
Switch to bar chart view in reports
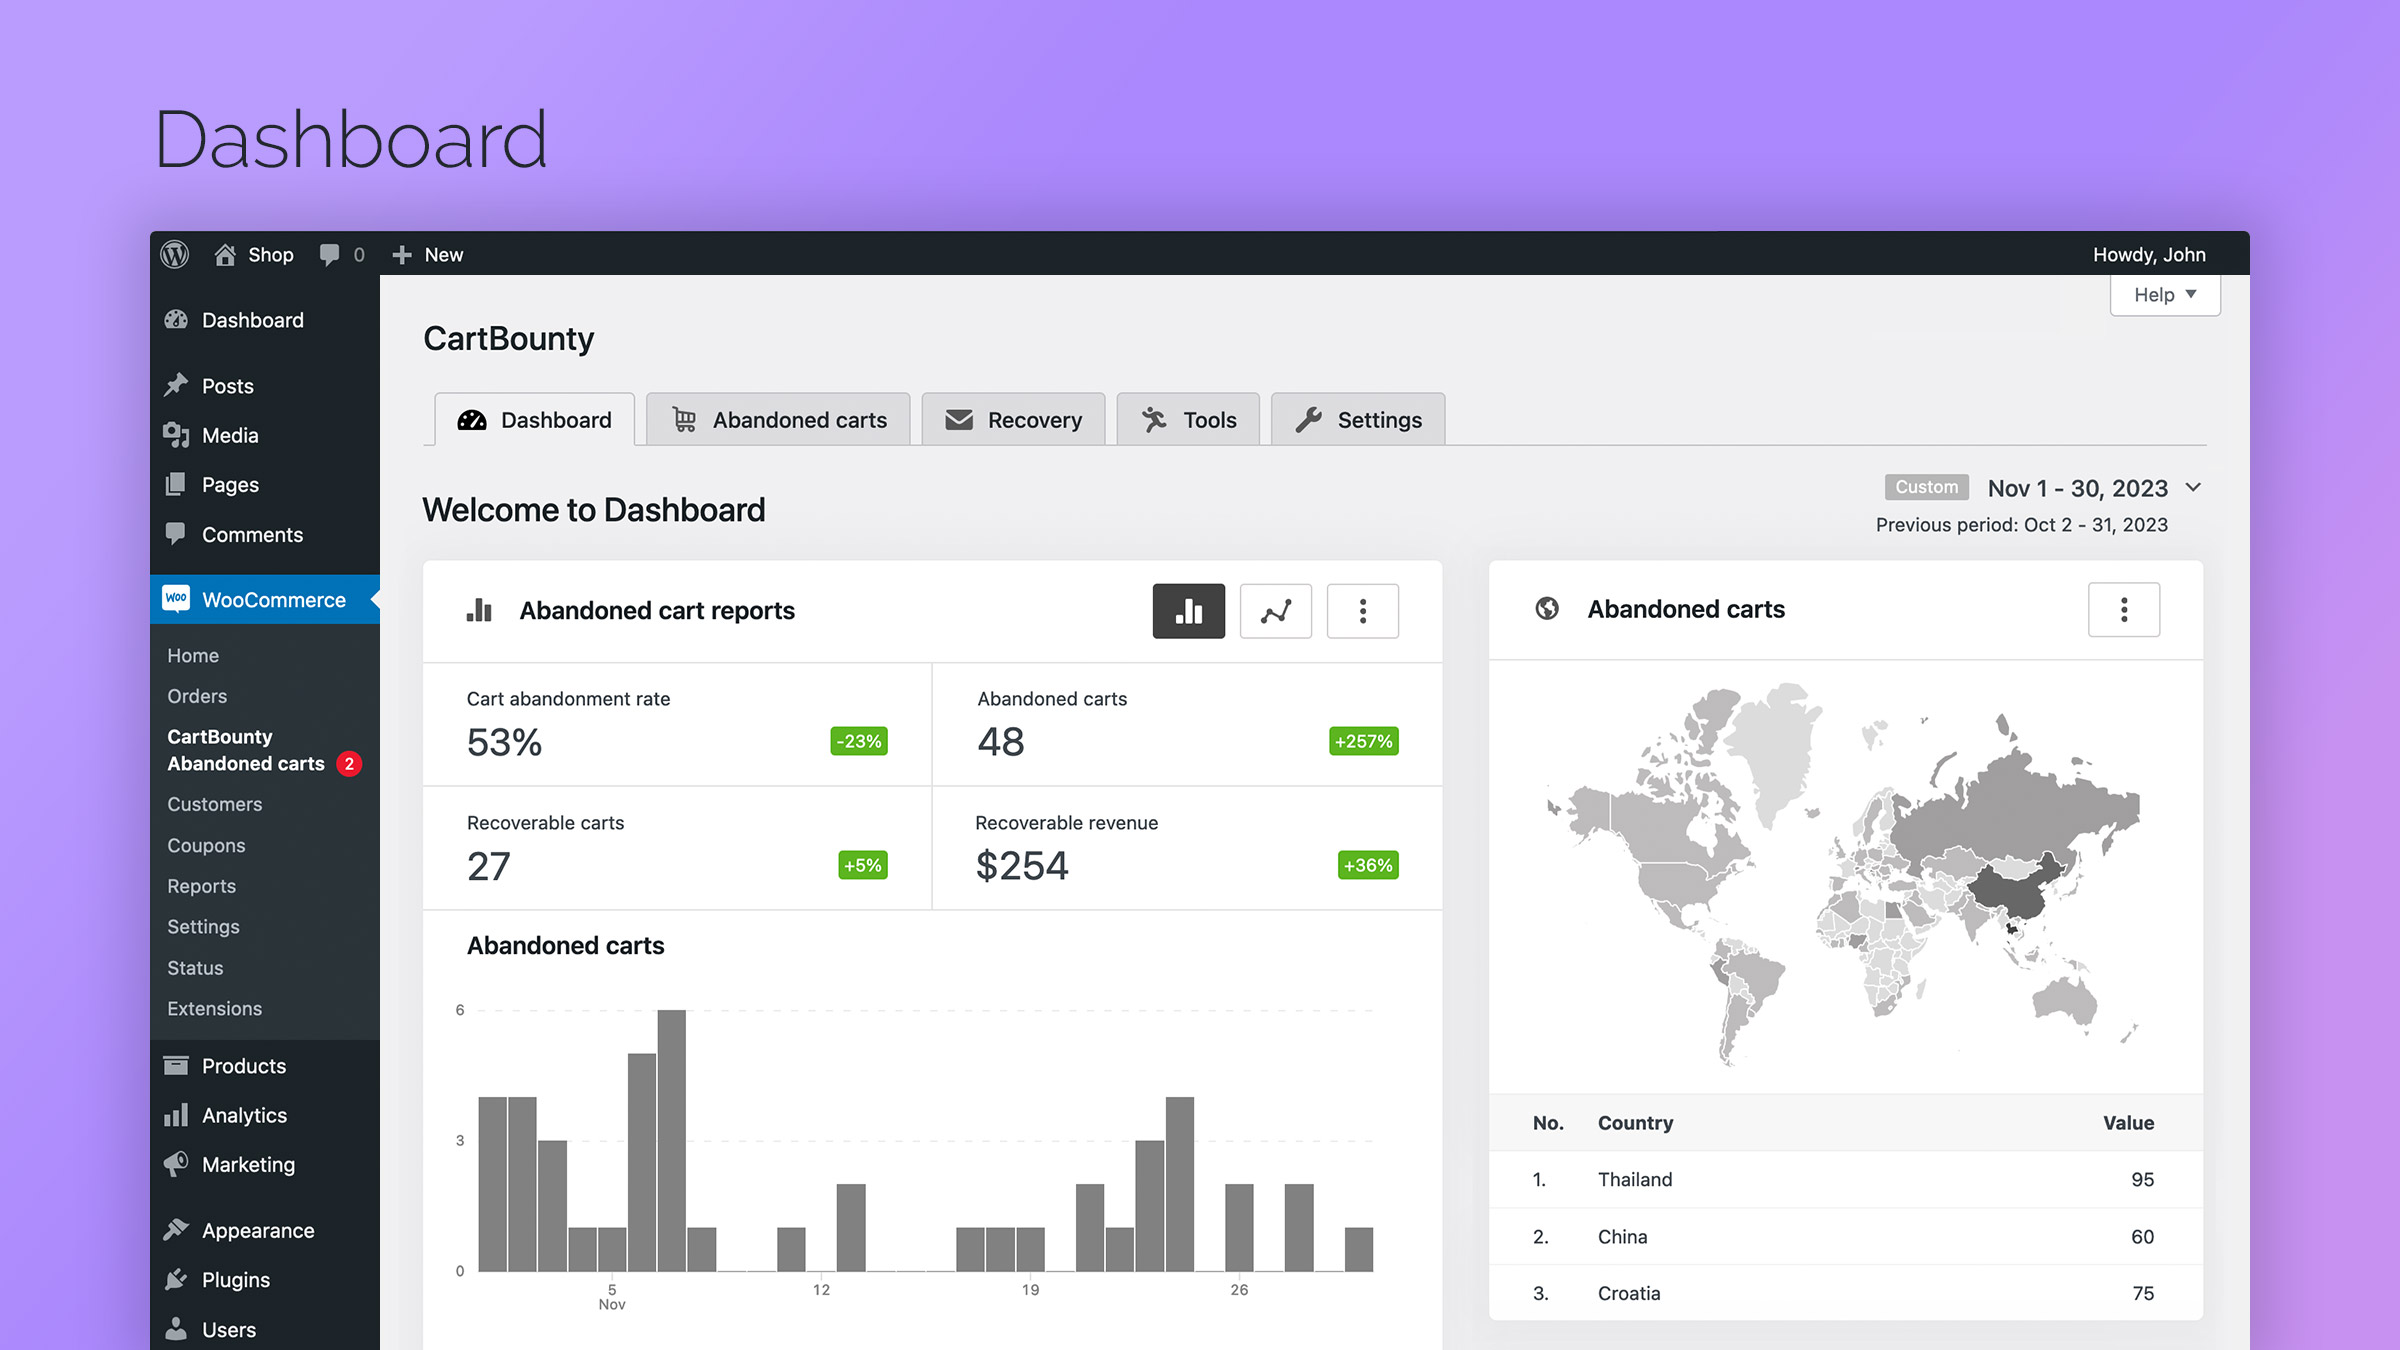pyautogui.click(x=1188, y=610)
